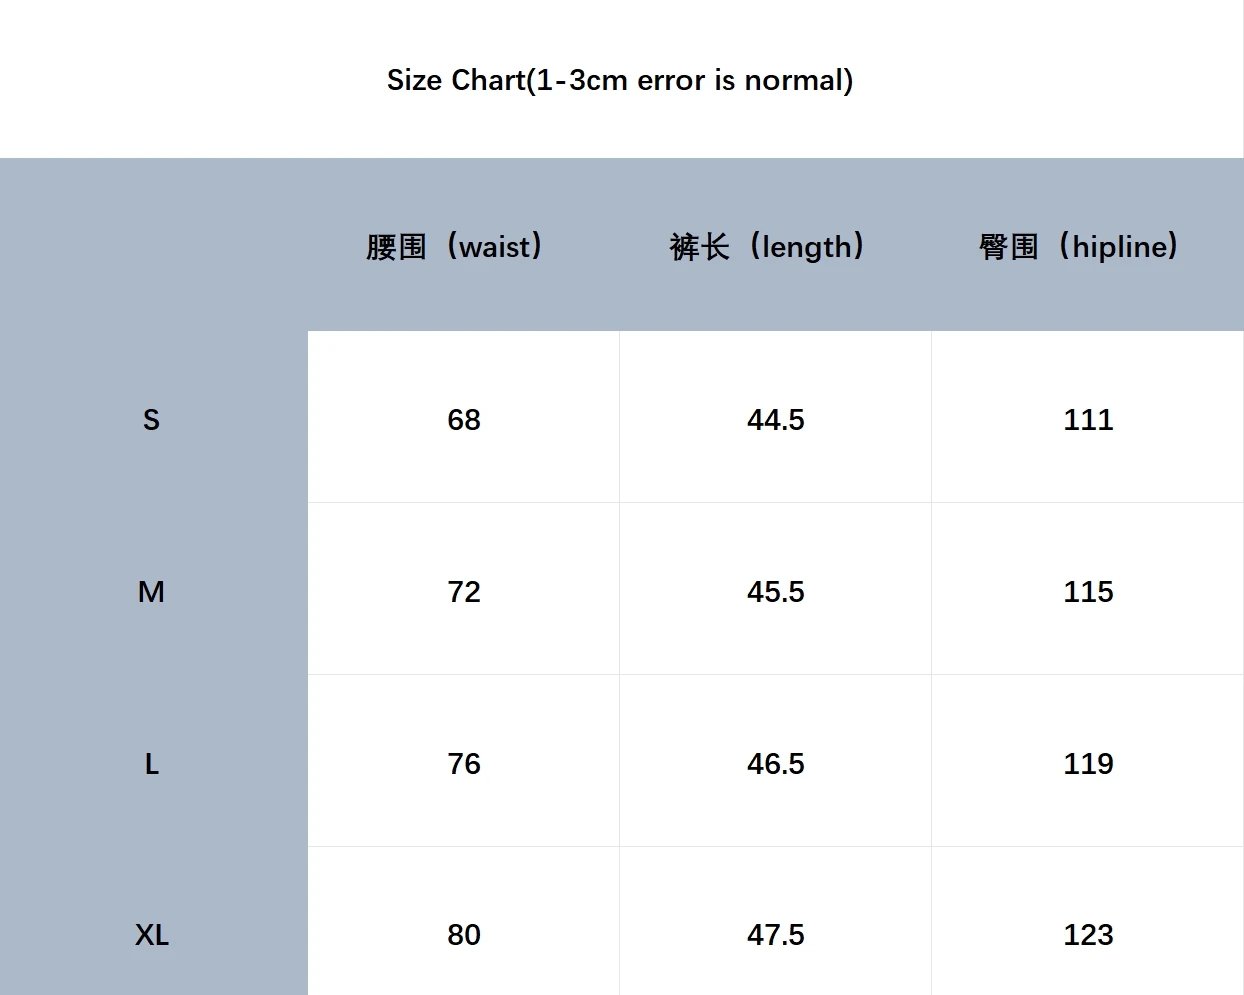Select the waist value 68 cell
Image resolution: width=1244 pixels, height=995 pixels.
tap(464, 417)
